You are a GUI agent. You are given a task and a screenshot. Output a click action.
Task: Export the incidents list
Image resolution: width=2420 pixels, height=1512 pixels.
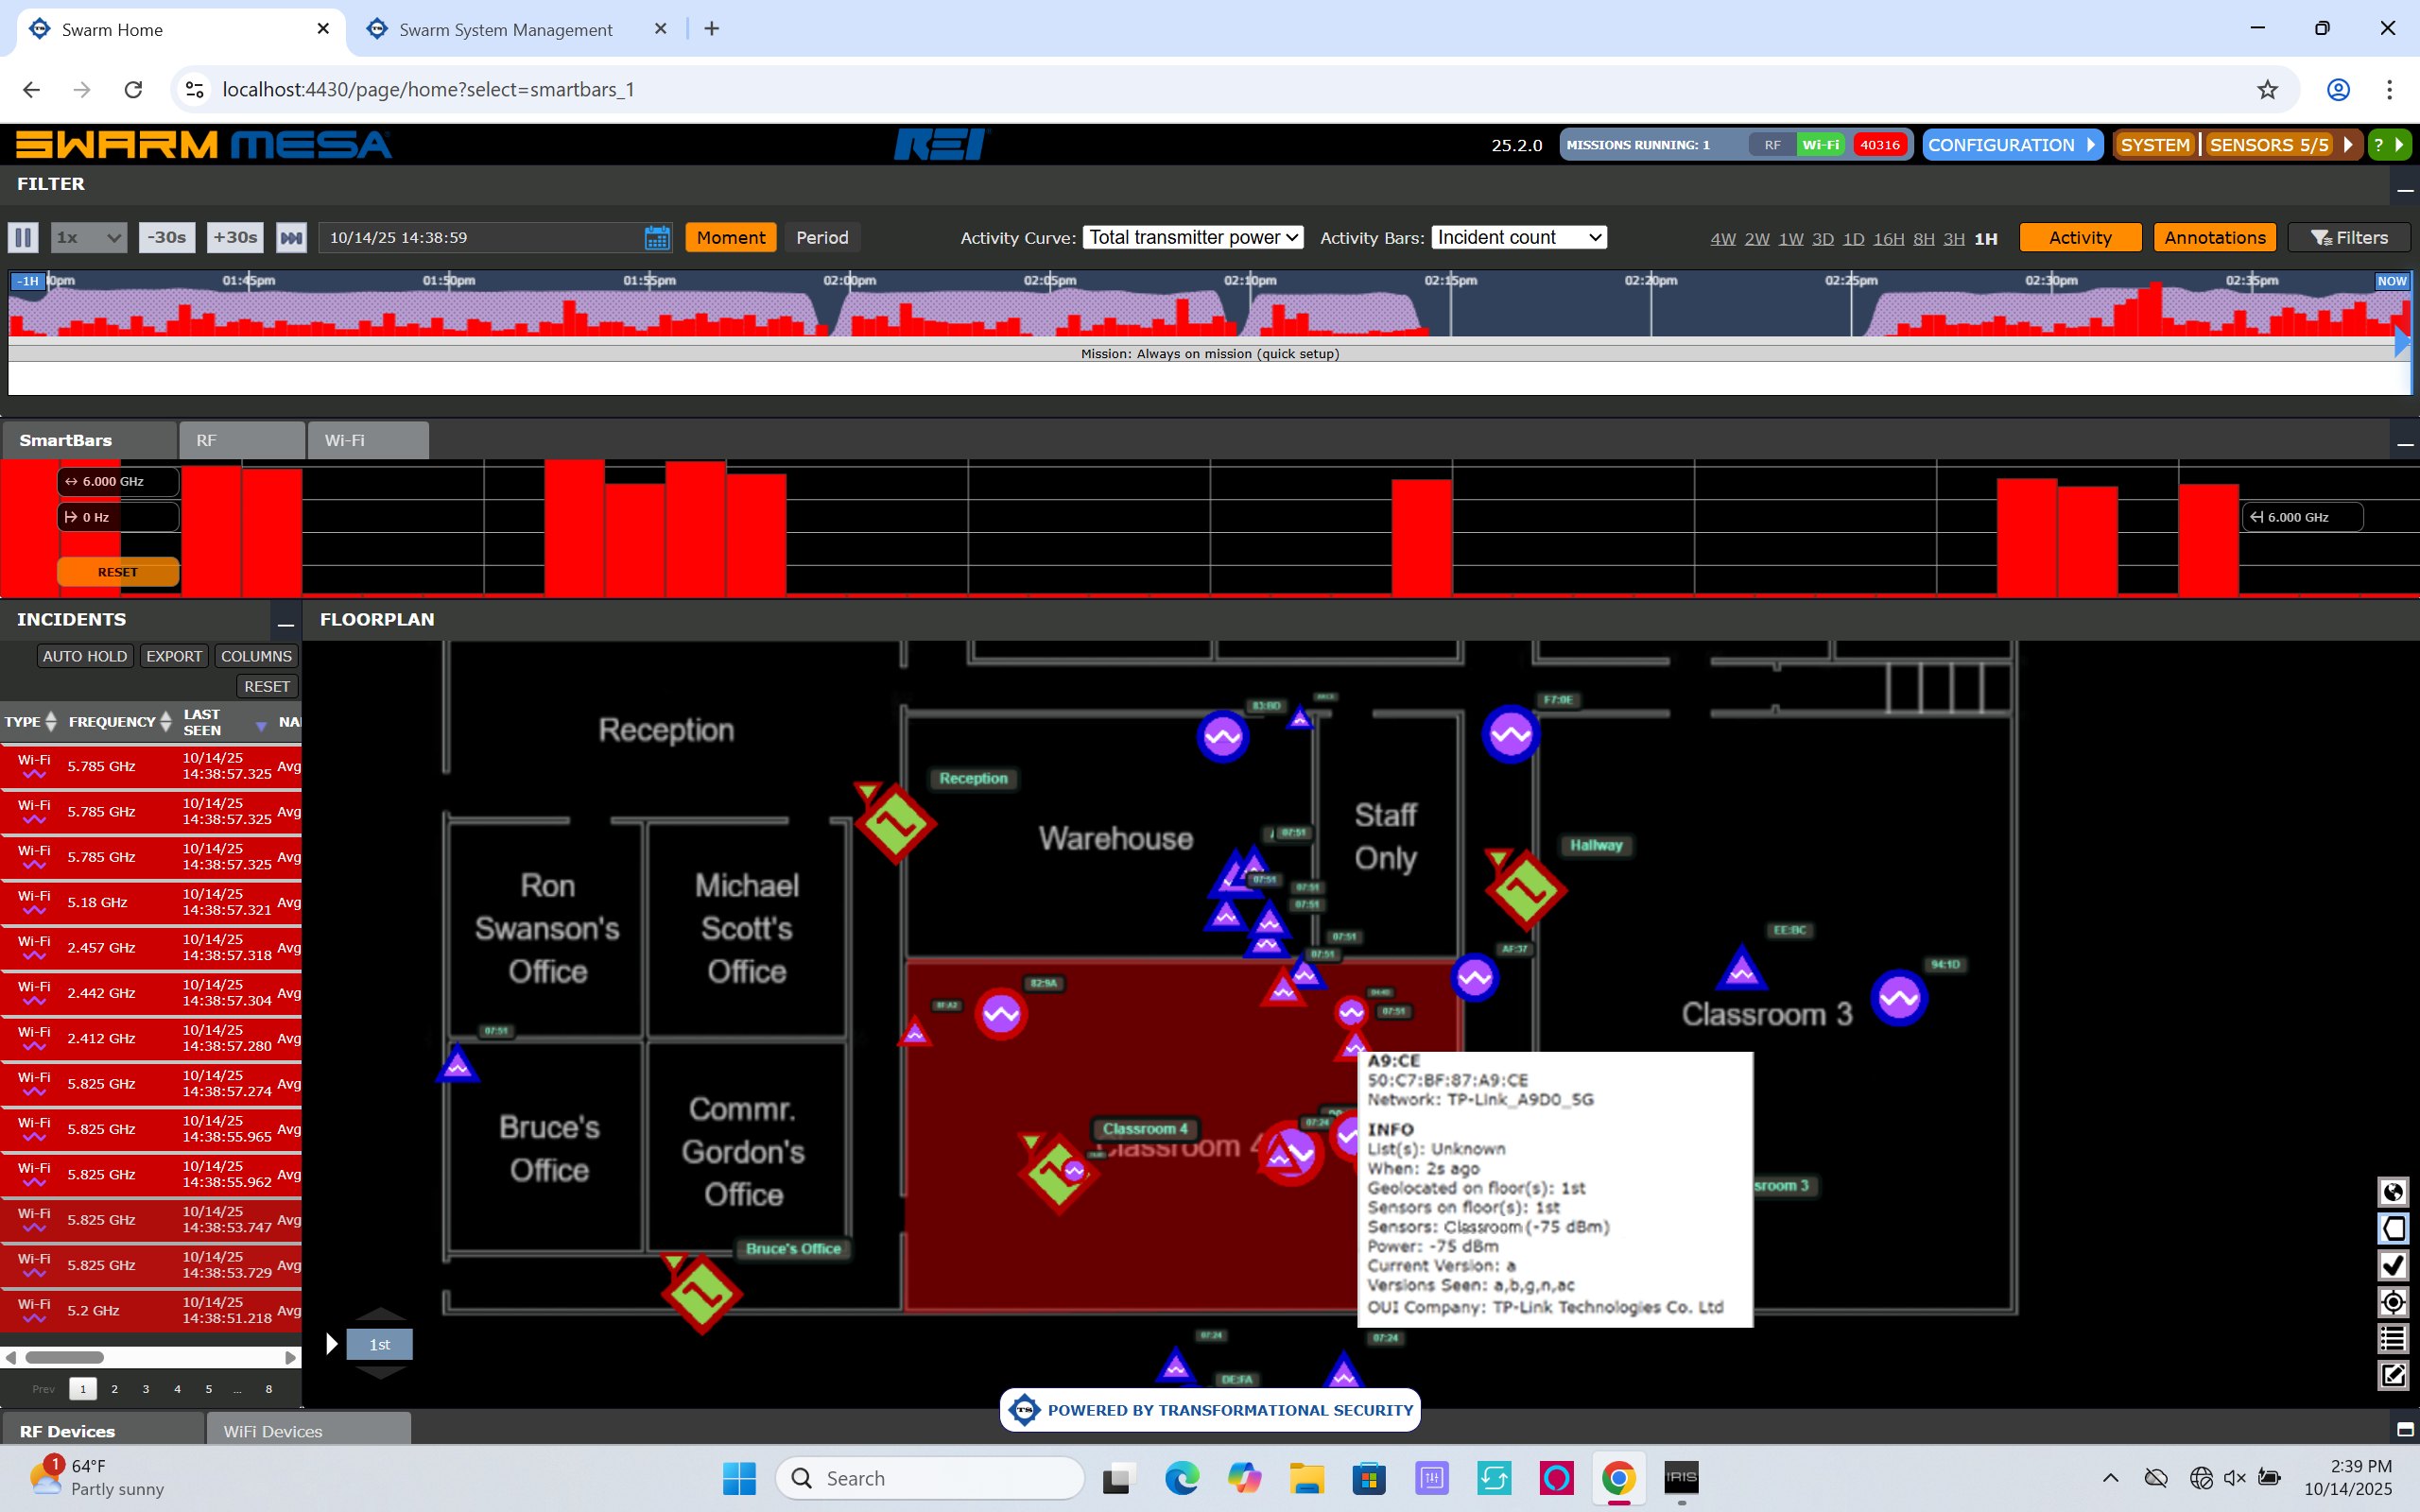[174, 656]
